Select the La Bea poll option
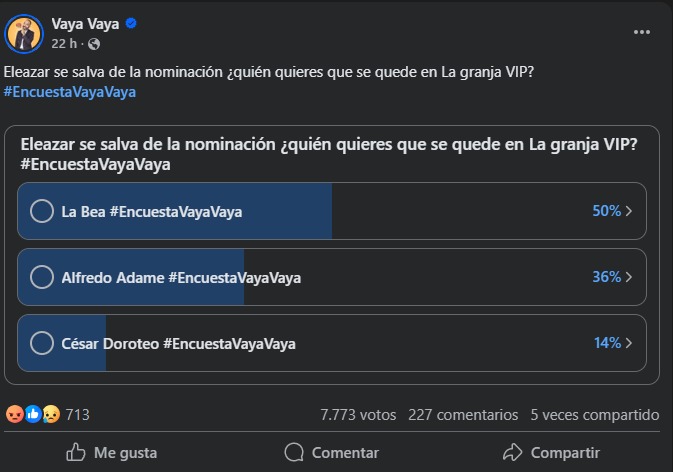Screen dimensions: 673x472 [x=42, y=212]
